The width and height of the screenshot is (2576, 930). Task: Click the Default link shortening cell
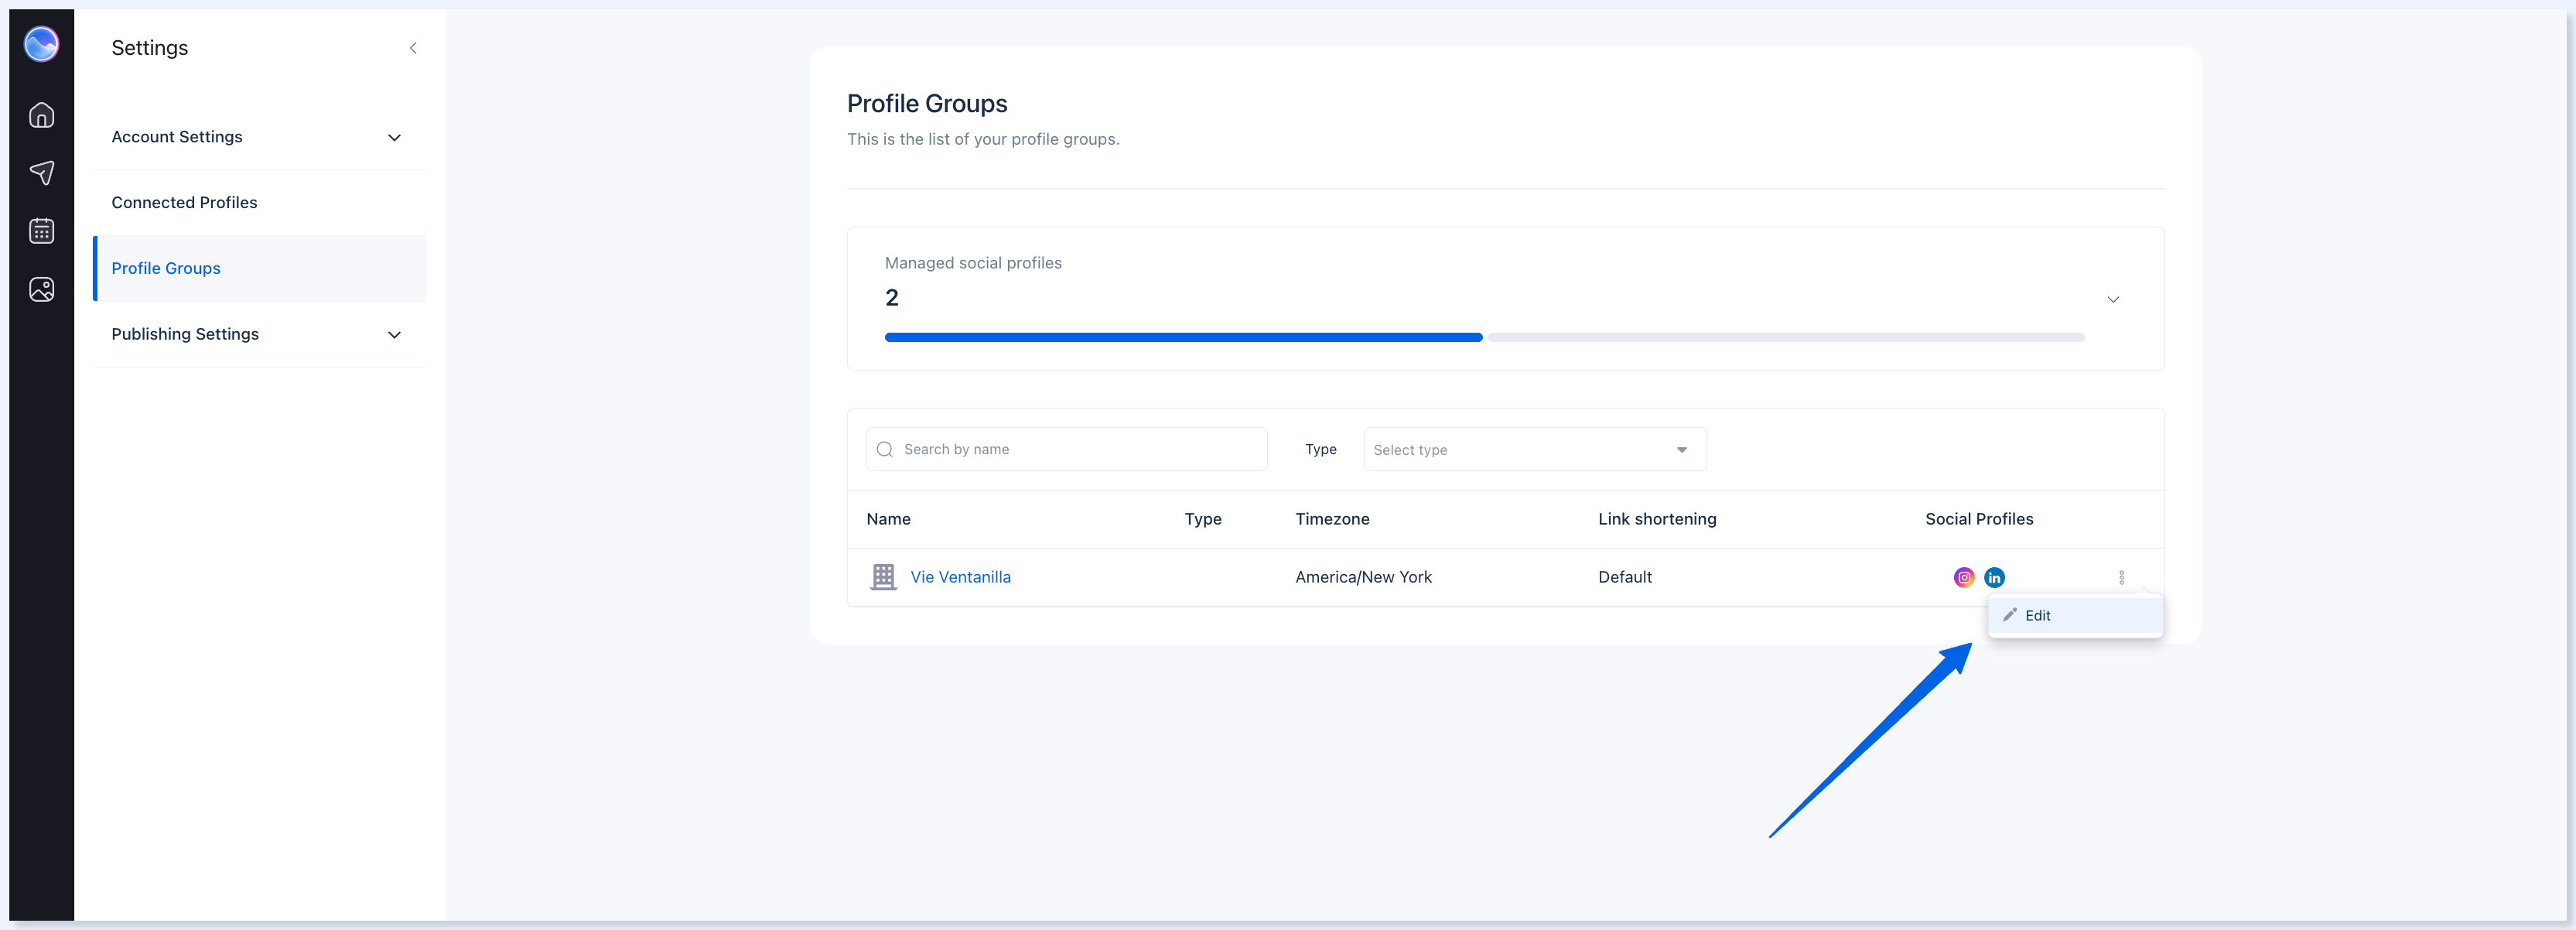click(x=1625, y=577)
